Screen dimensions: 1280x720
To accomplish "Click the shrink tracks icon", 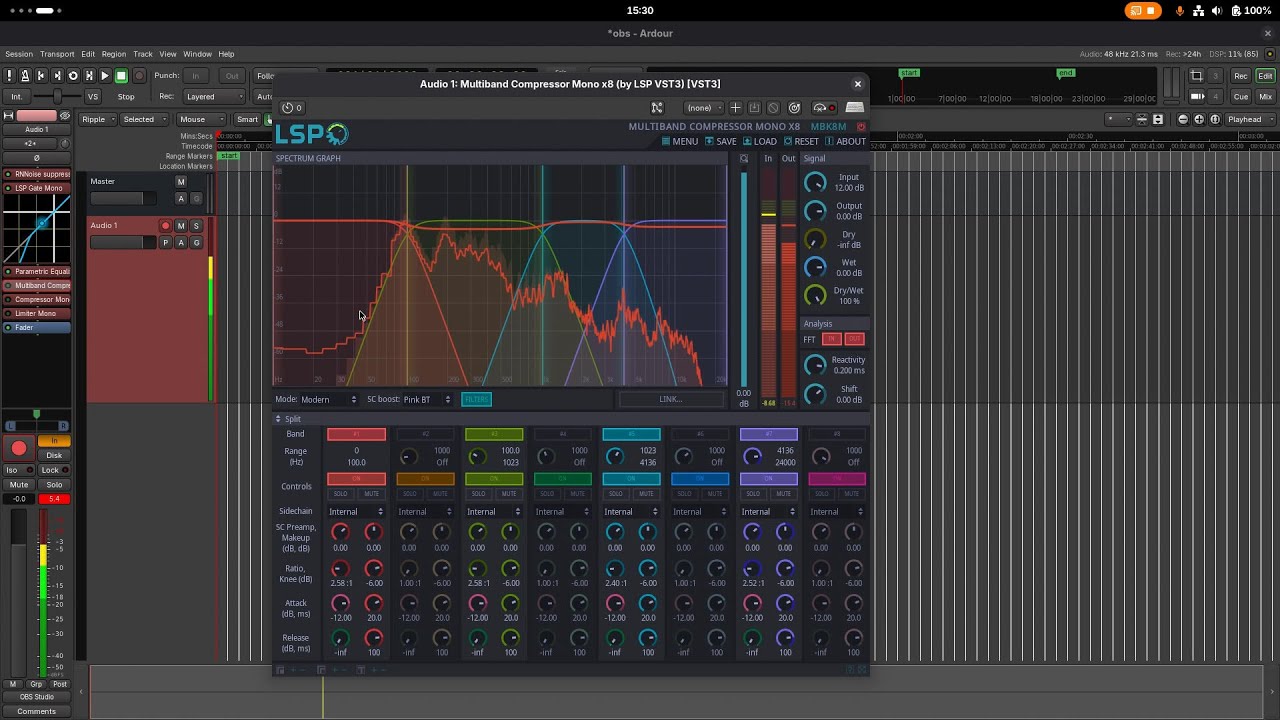I will 1143,119.
